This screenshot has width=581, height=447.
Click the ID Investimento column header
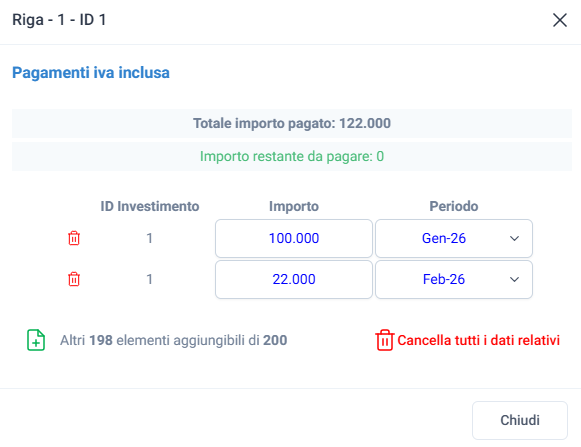(x=150, y=206)
